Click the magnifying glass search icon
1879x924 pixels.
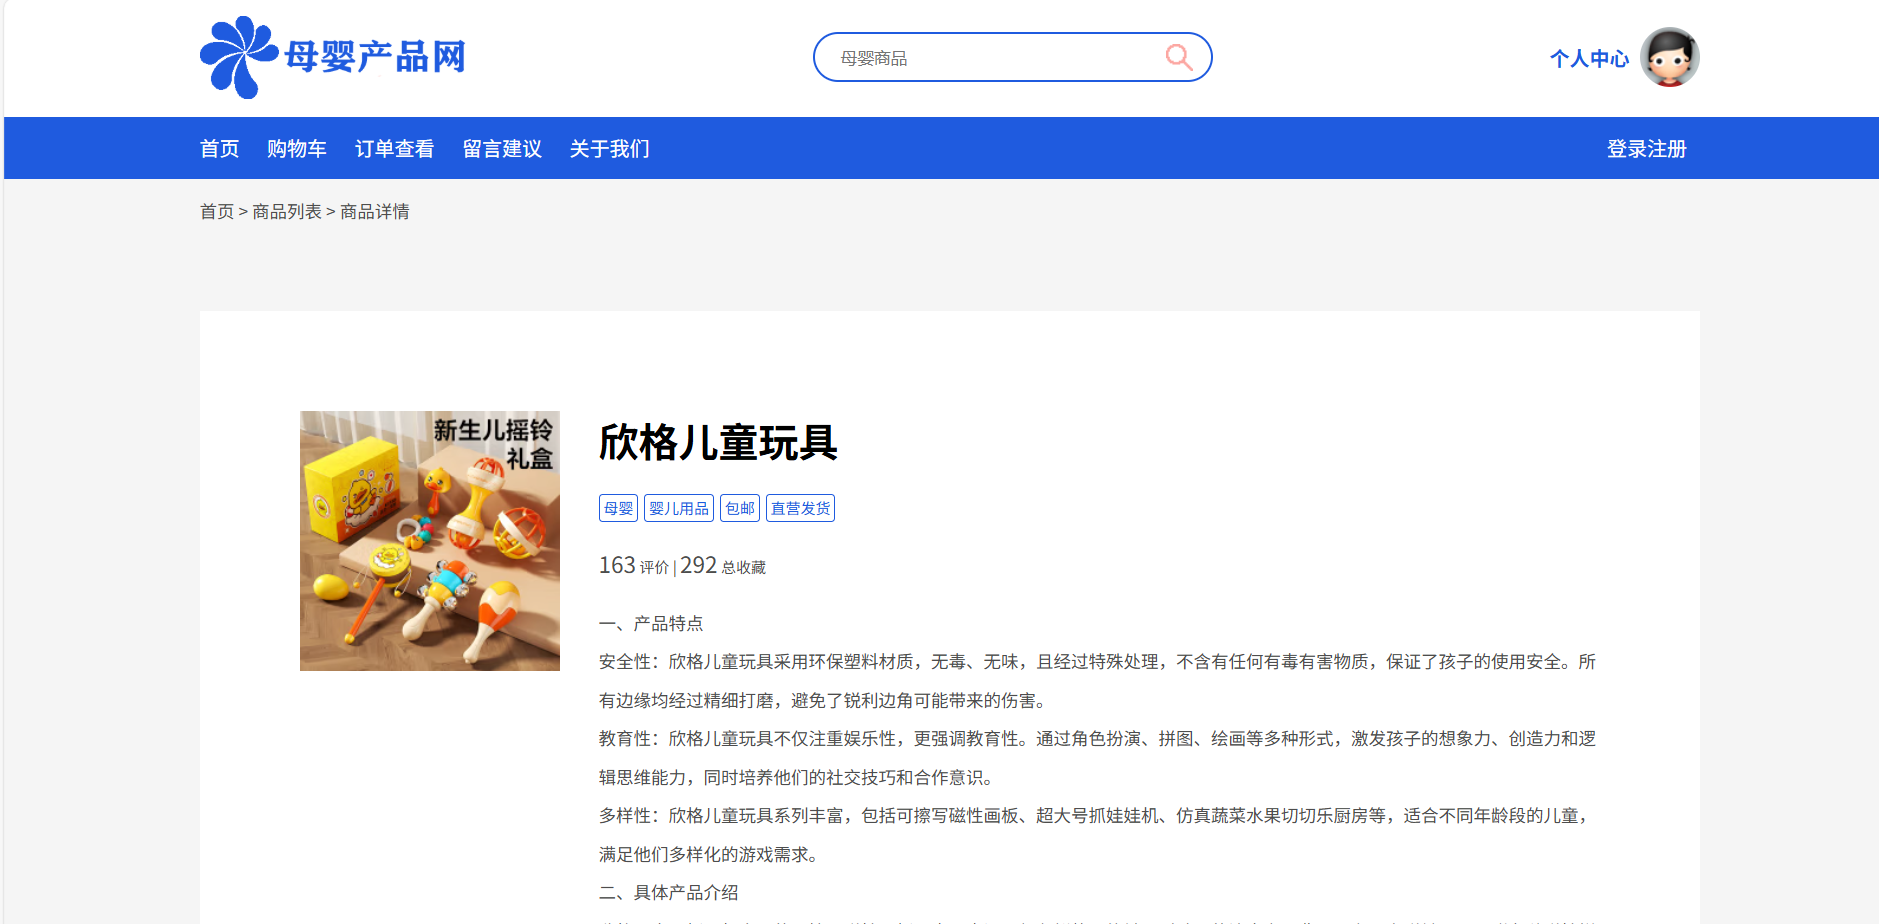point(1179,57)
